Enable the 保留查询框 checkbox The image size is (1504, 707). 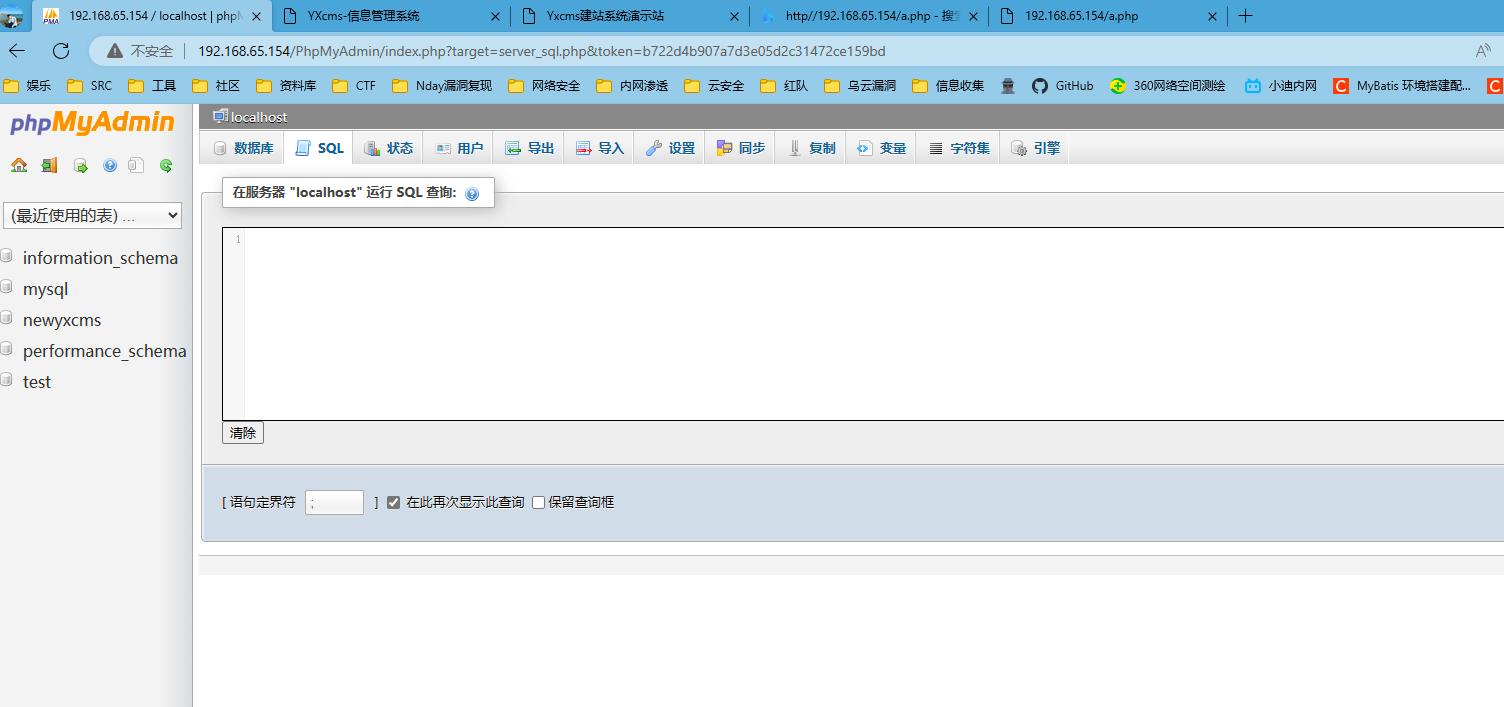[x=538, y=502]
